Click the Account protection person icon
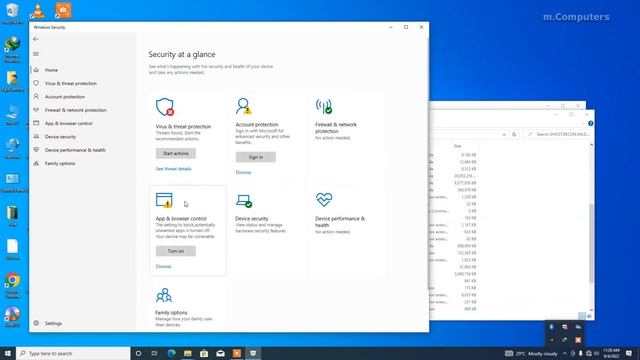 (244, 106)
